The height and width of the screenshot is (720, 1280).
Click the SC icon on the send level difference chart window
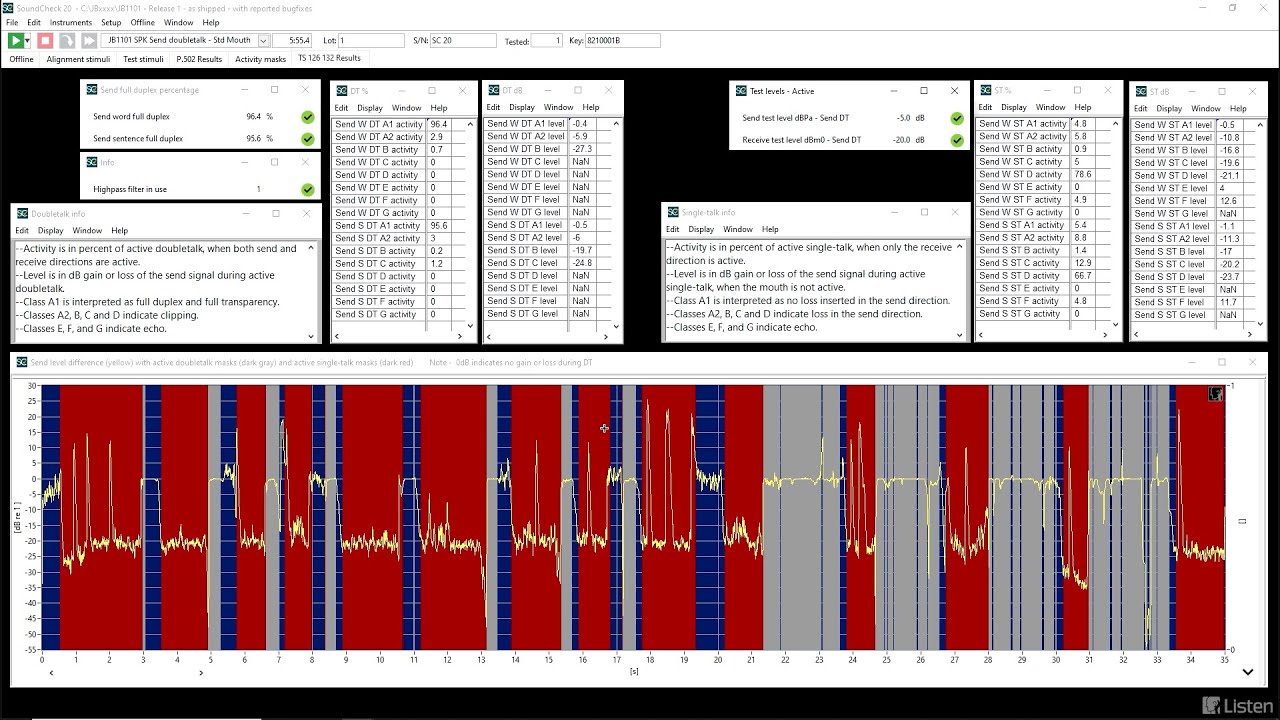pyautogui.click(x=22, y=363)
